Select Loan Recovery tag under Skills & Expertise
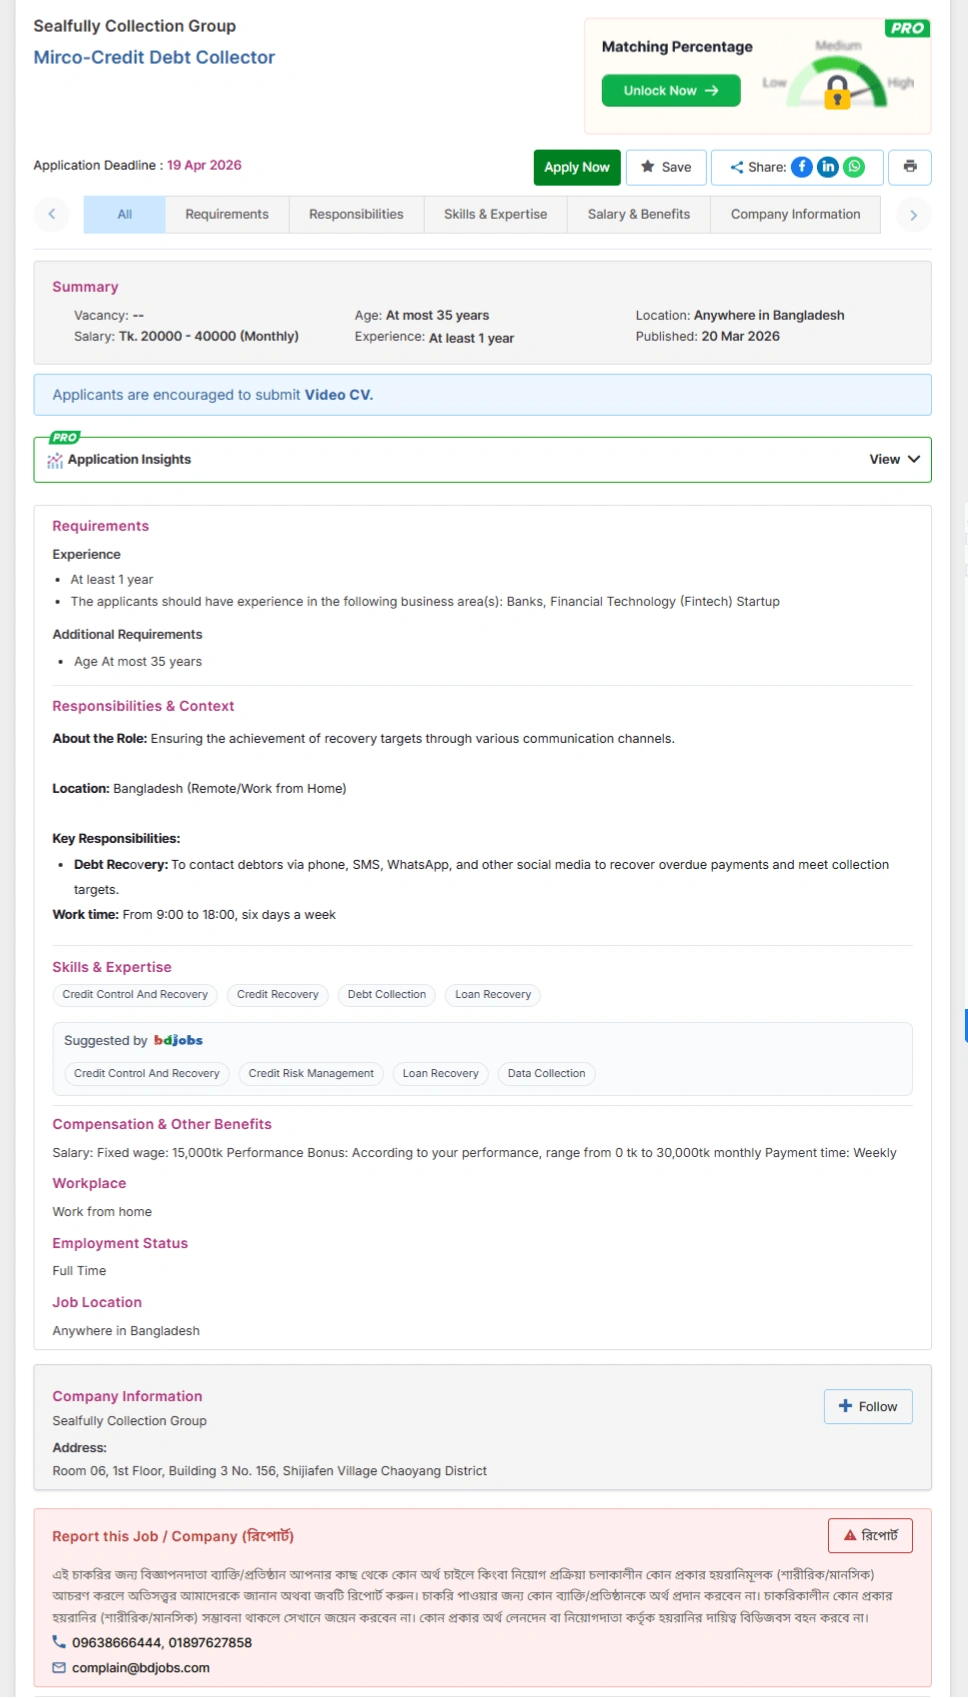The width and height of the screenshot is (968, 1698). 493,995
